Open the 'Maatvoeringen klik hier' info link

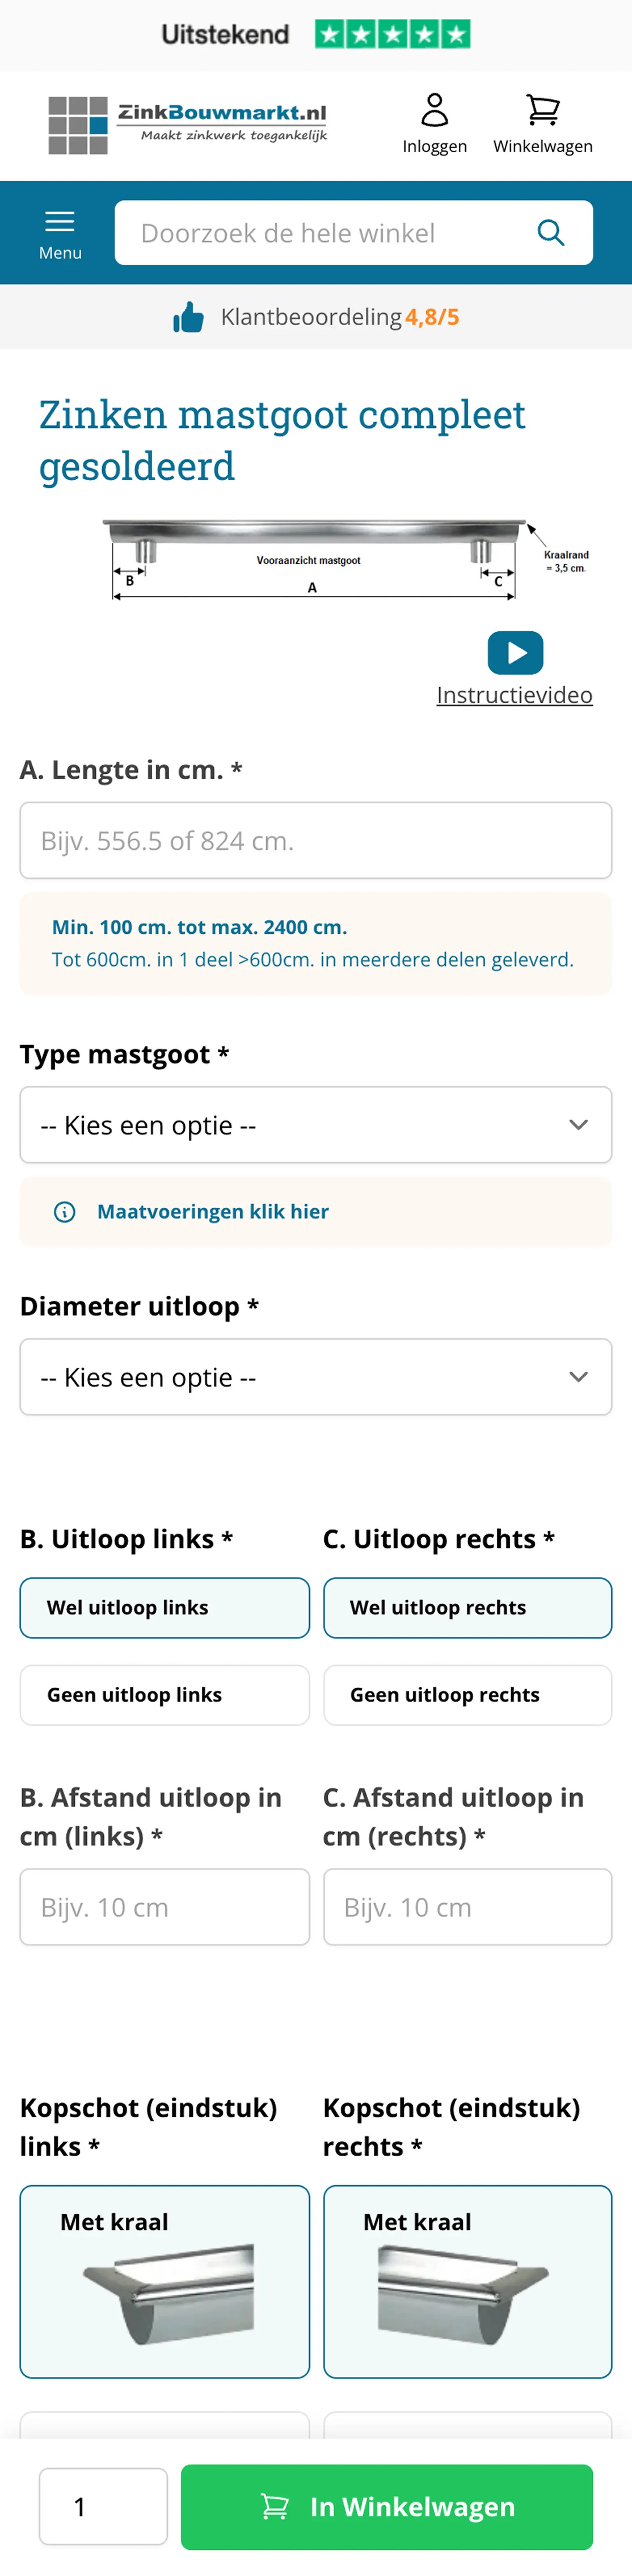click(212, 1211)
